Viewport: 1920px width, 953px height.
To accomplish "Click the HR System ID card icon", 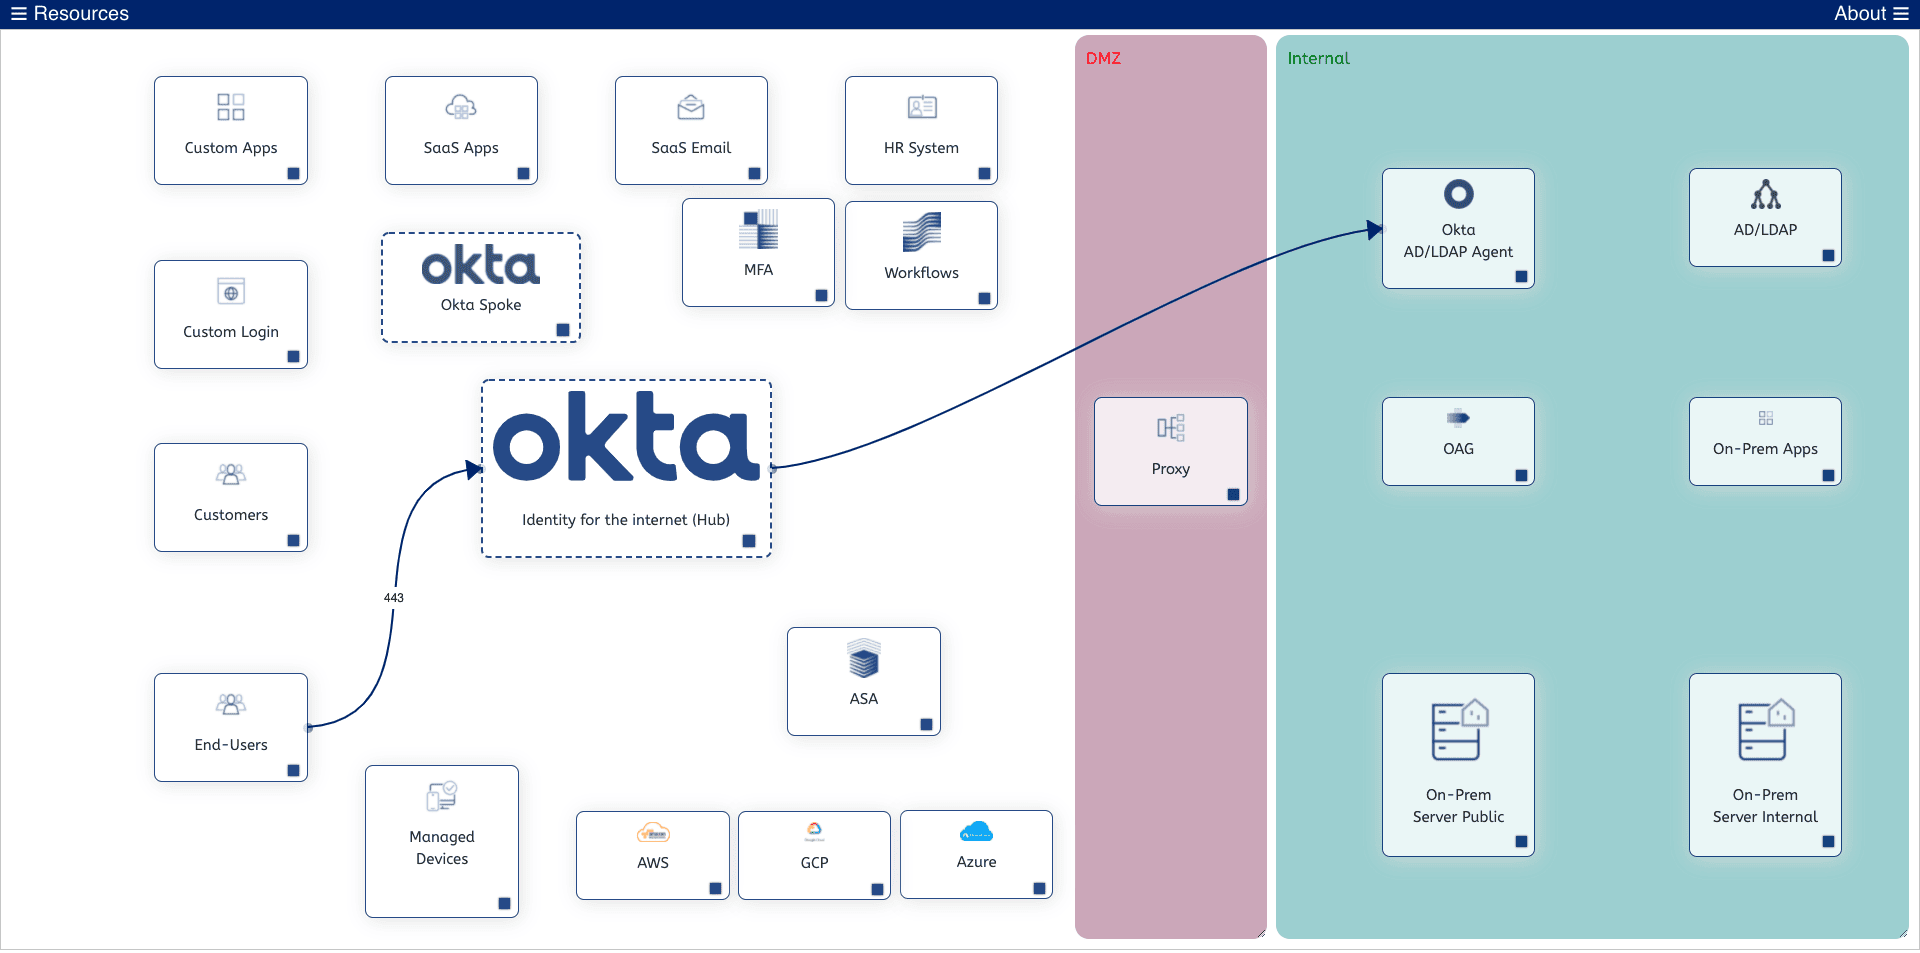I will (x=922, y=107).
